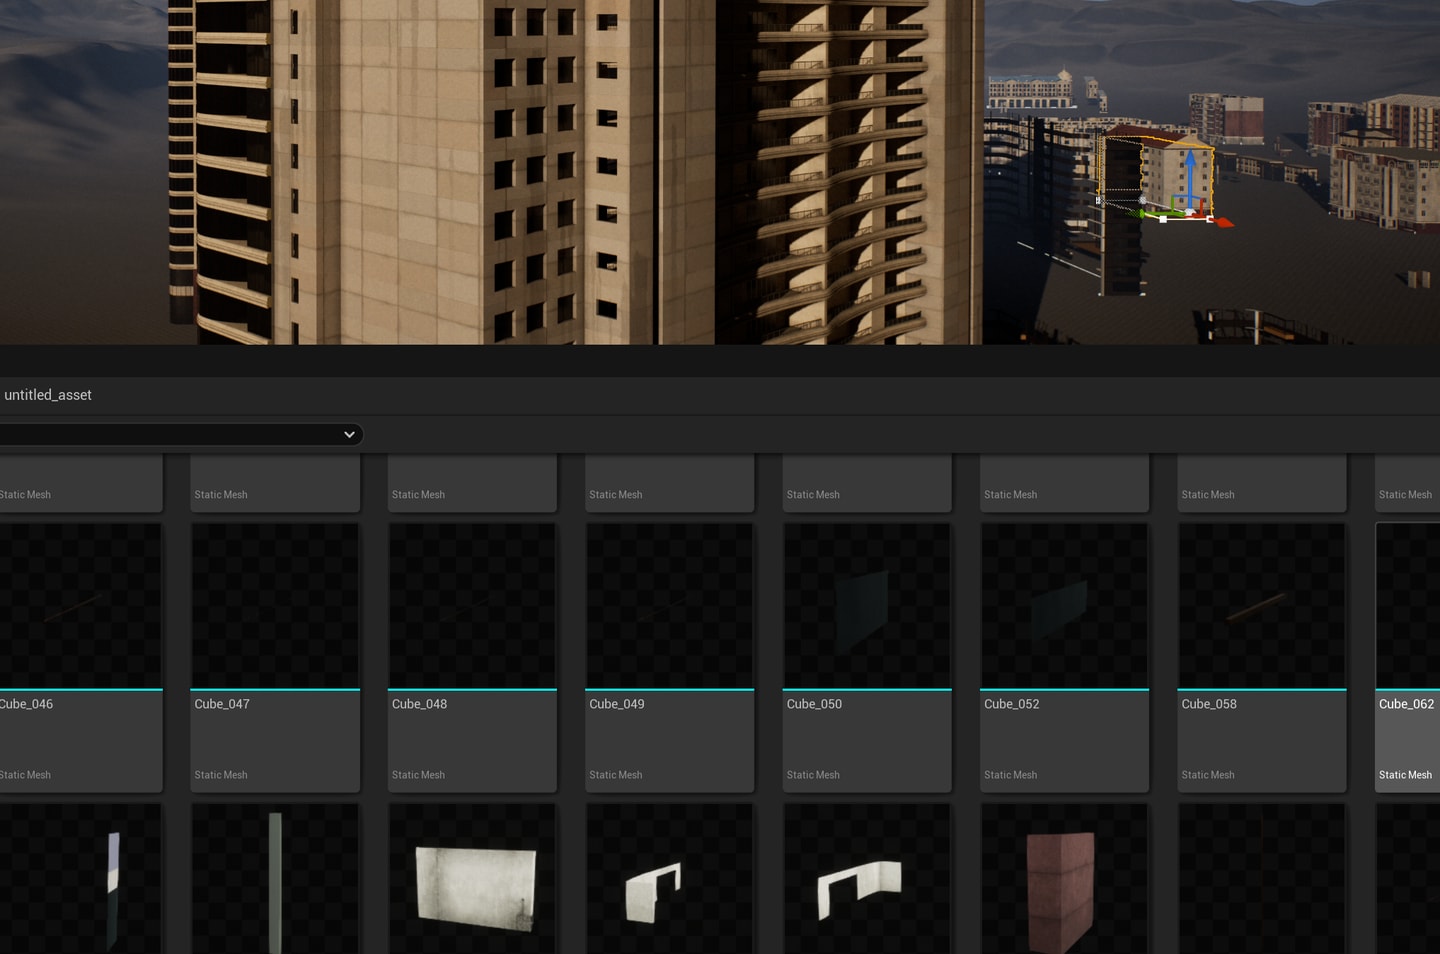
Task: Click the Cube_058 asset name label
Action: (x=1209, y=704)
